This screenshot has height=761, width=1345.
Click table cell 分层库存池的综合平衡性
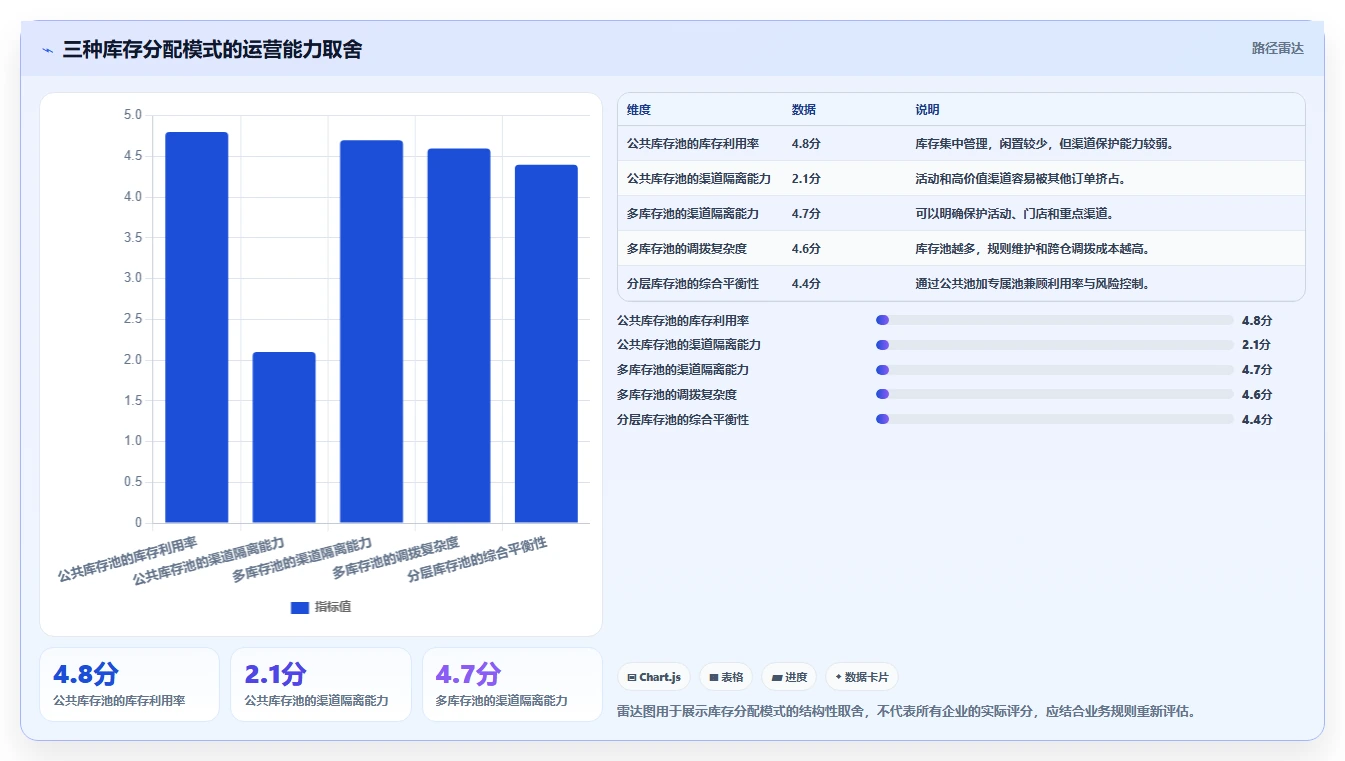pyautogui.click(x=693, y=284)
